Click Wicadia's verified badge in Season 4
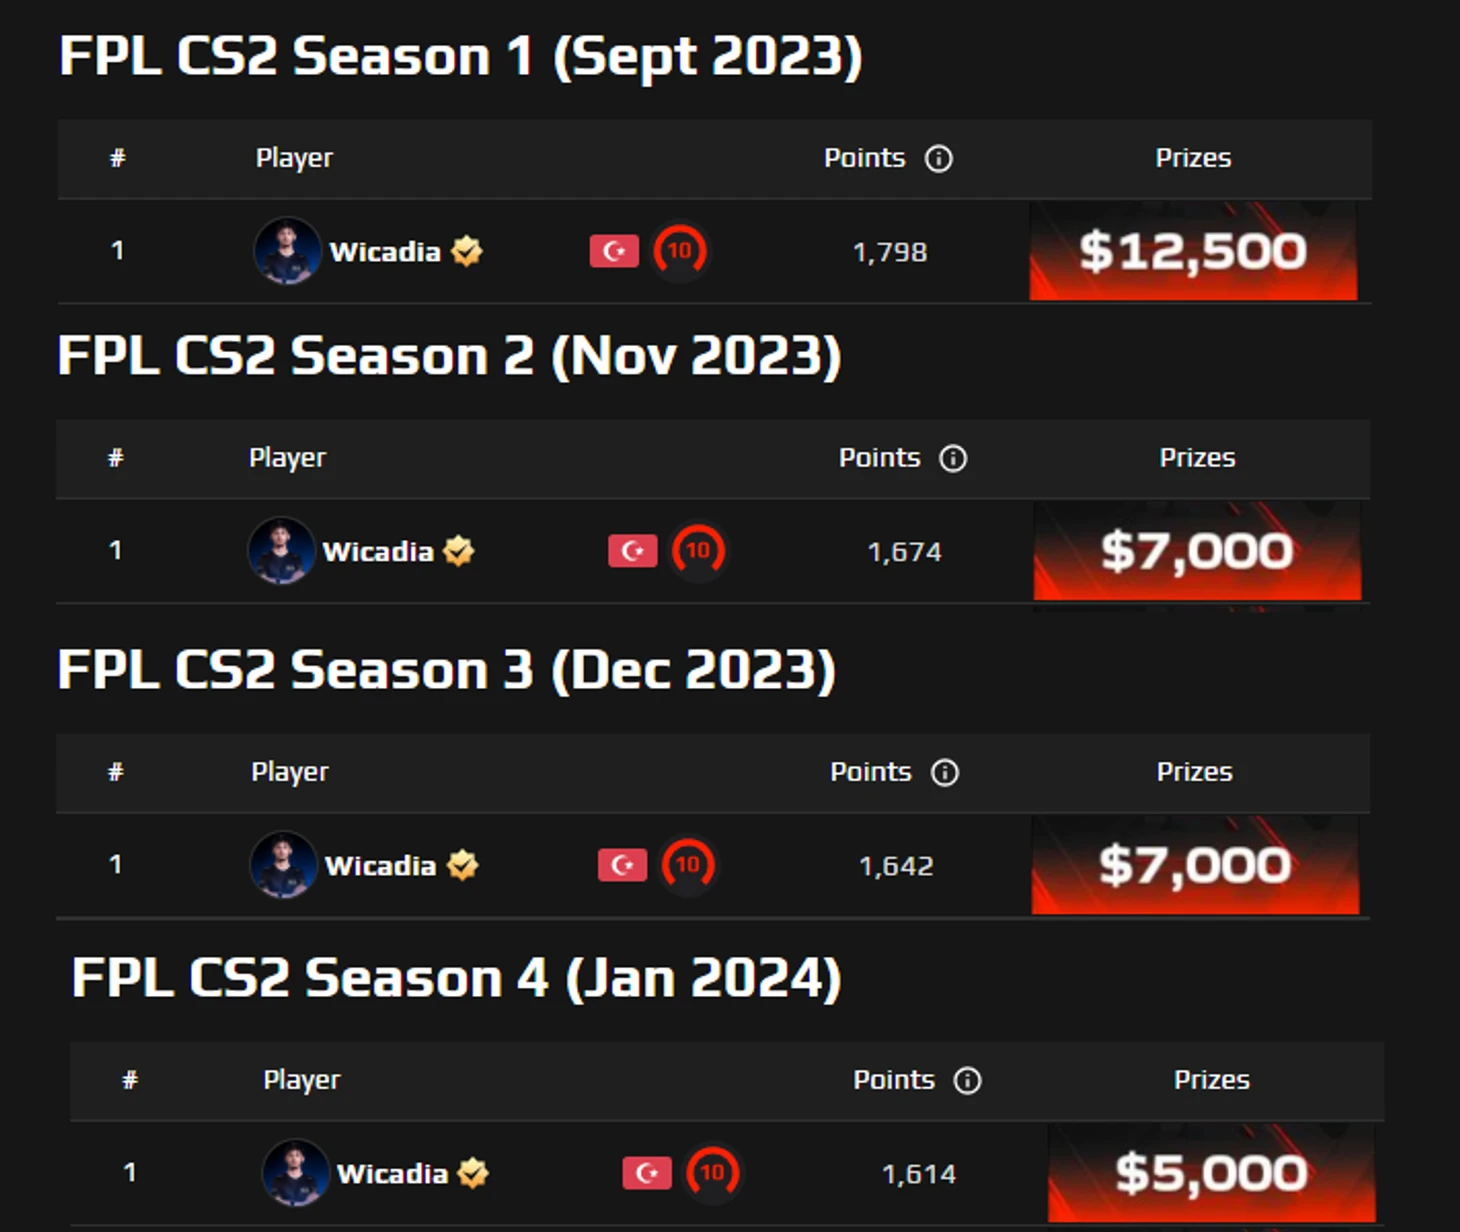Screen dimensions: 1460x1232 click(473, 1173)
